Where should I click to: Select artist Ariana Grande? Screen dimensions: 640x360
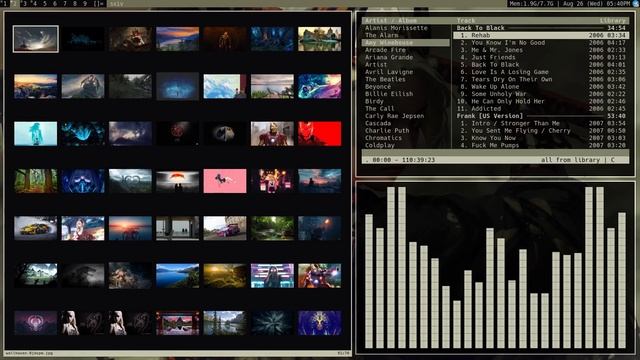coord(389,58)
